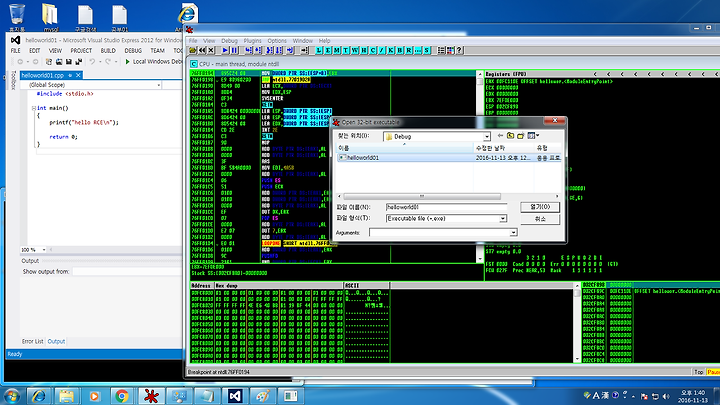The width and height of the screenshot is (720, 405).
Task: Click the Arguments input field
Action: (x=440, y=233)
